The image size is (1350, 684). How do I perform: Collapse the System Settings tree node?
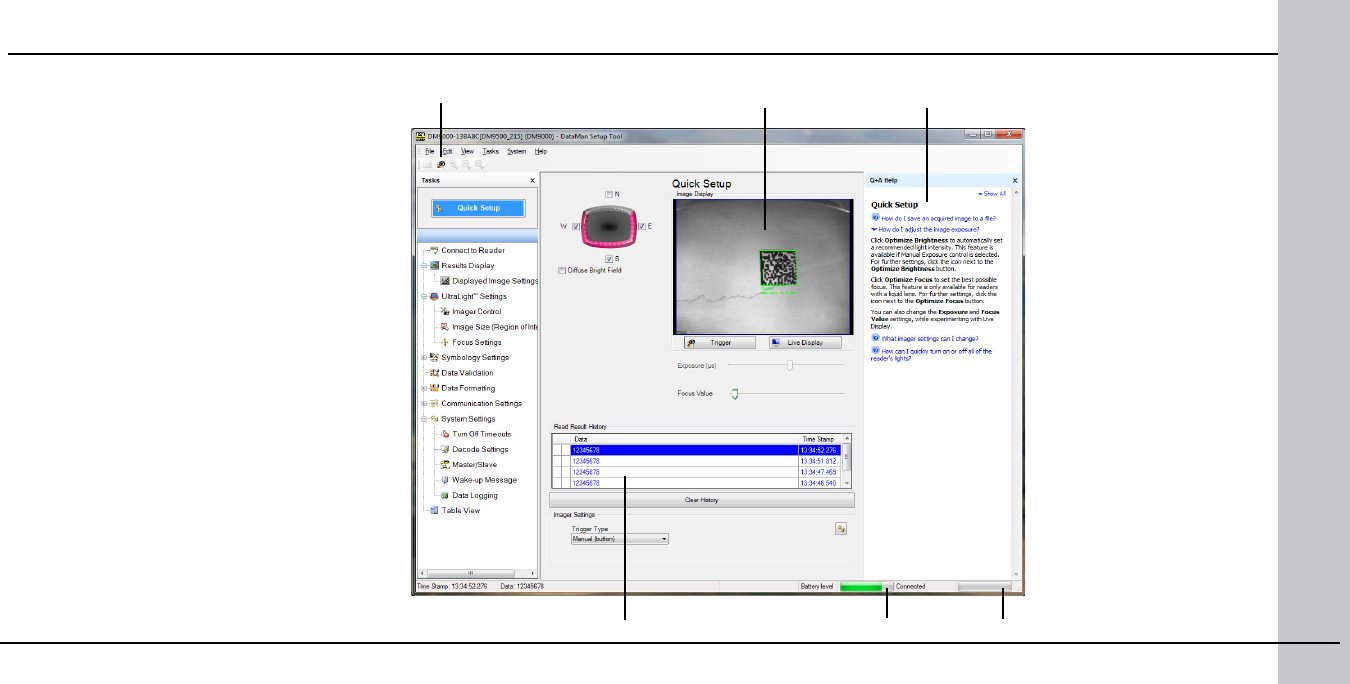coord(425,419)
